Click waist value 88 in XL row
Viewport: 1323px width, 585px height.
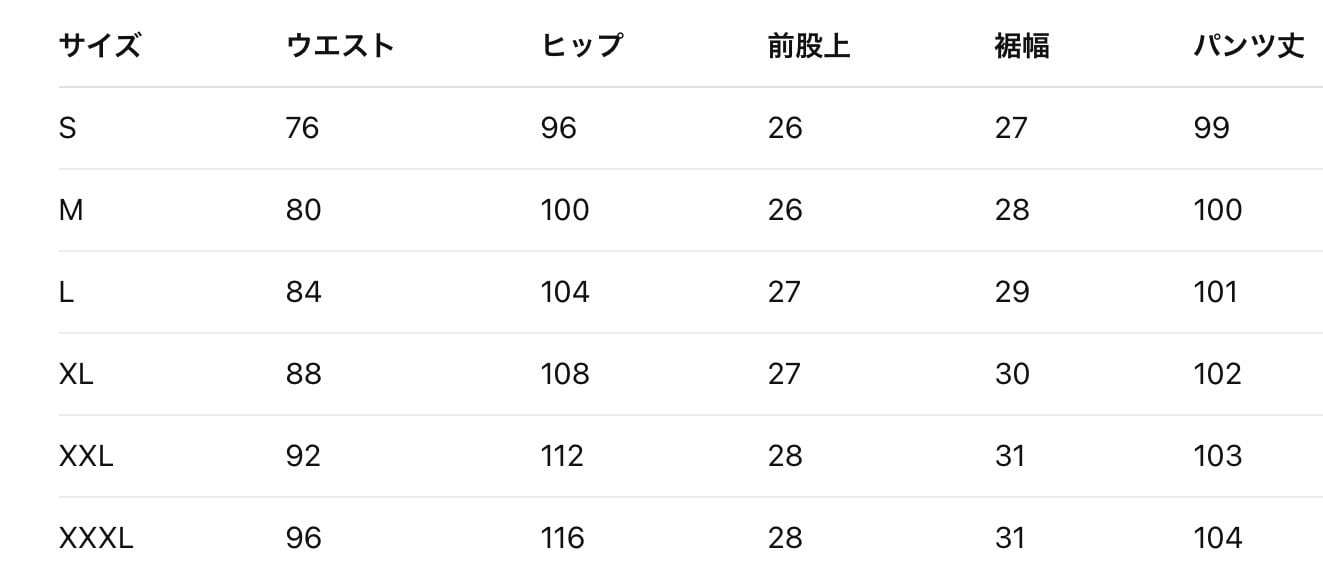tap(303, 374)
